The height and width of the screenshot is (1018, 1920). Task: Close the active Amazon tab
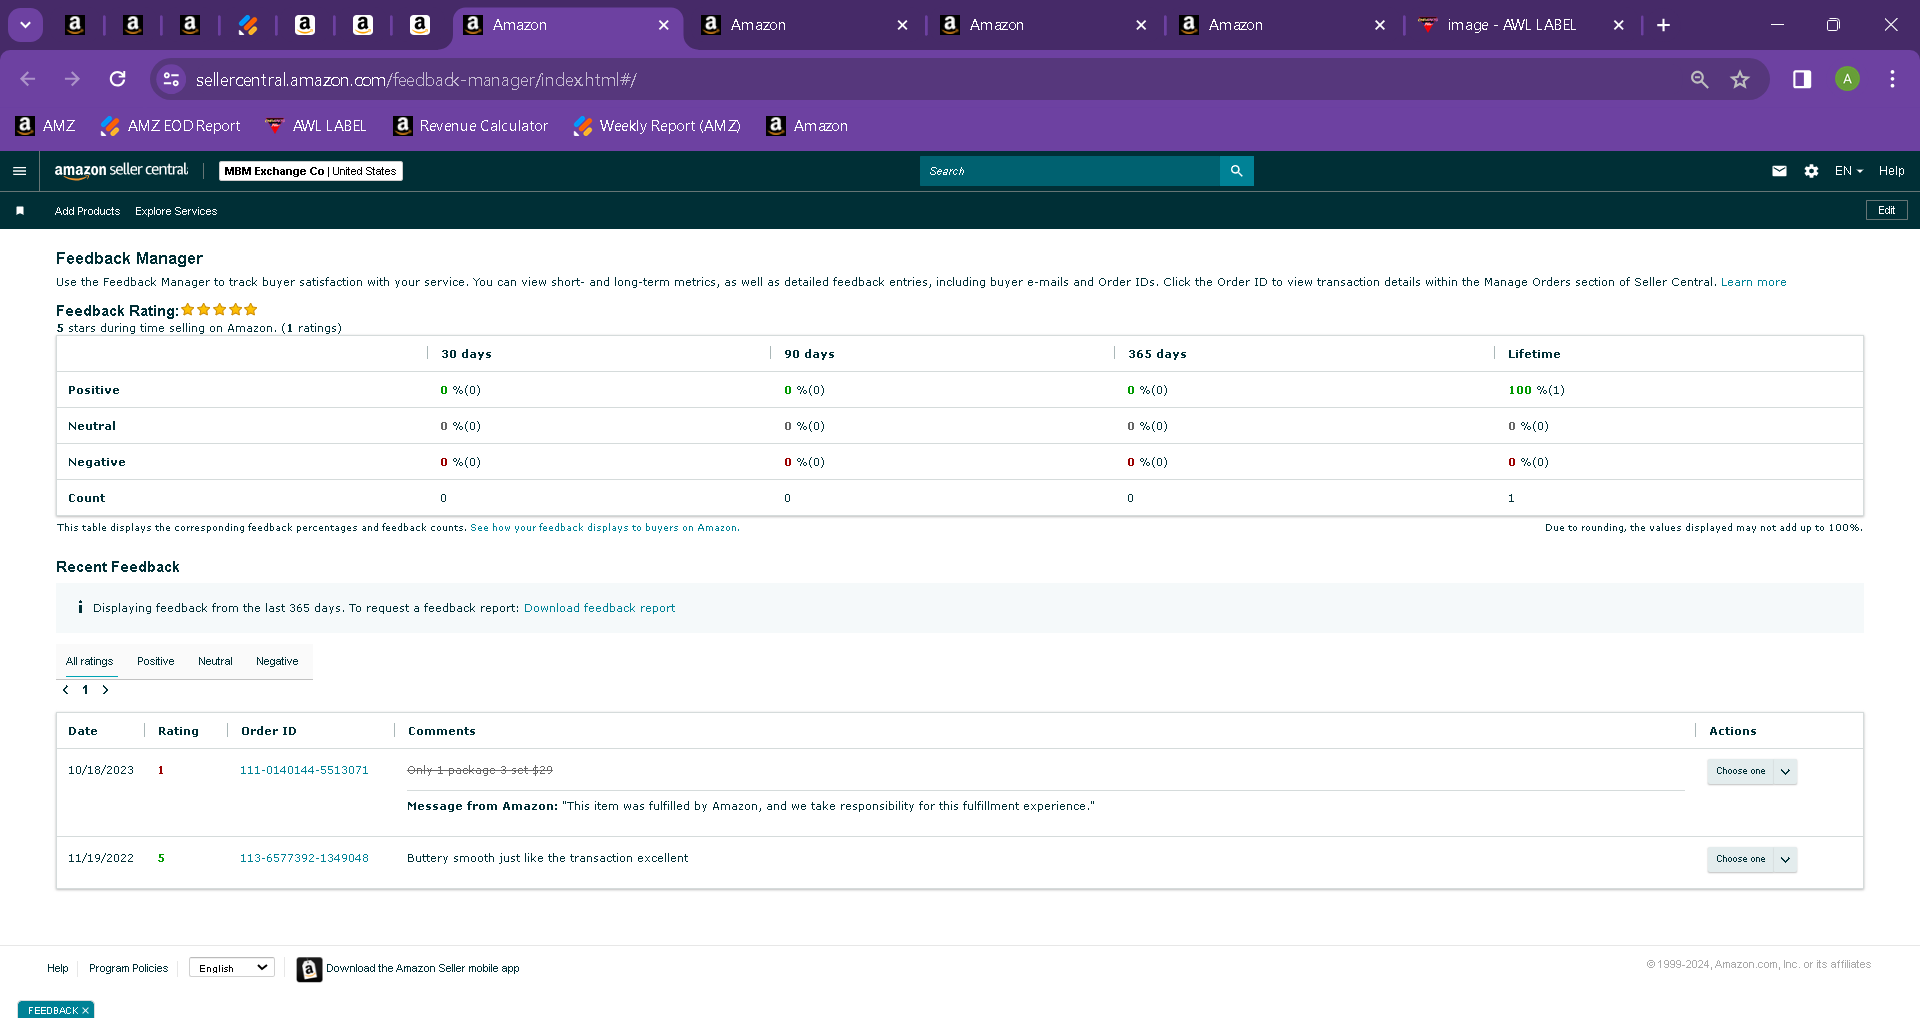(664, 25)
